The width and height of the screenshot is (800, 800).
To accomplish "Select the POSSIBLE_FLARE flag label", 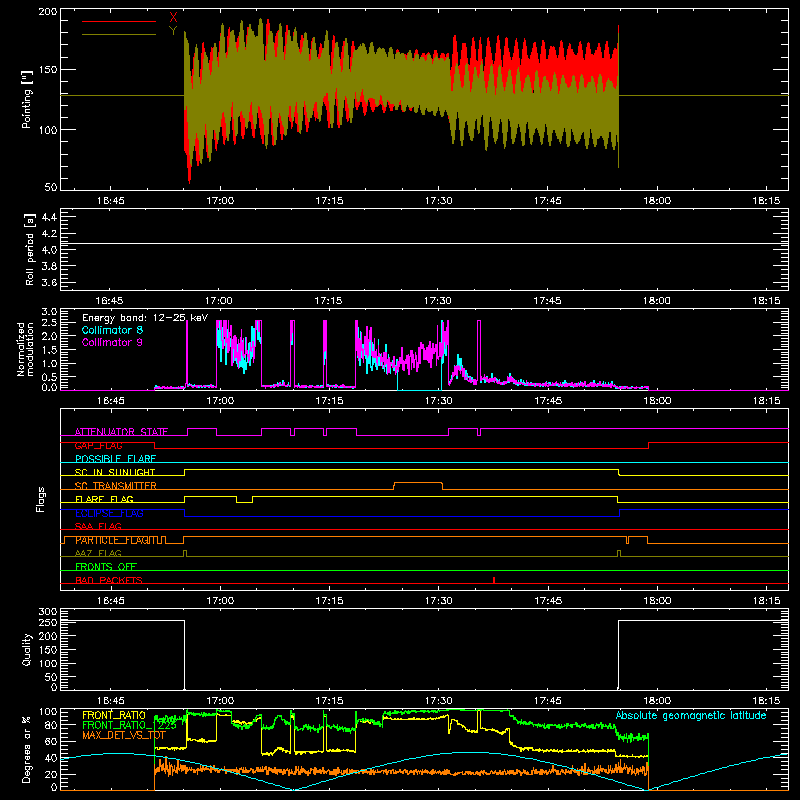I will tap(115, 459).
